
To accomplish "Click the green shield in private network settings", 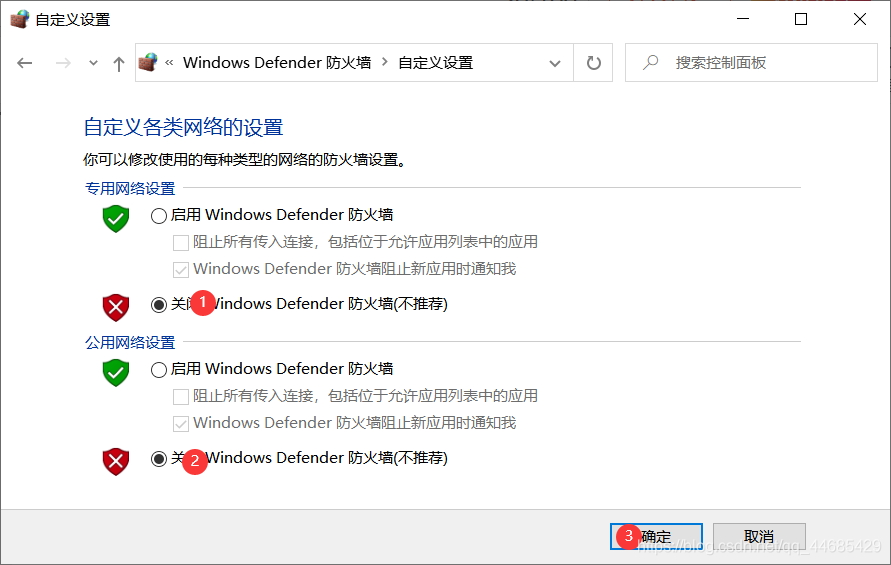I will (x=116, y=218).
